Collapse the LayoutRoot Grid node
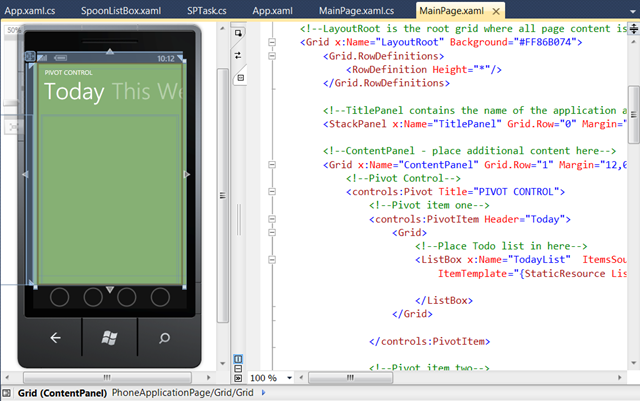 point(272,42)
